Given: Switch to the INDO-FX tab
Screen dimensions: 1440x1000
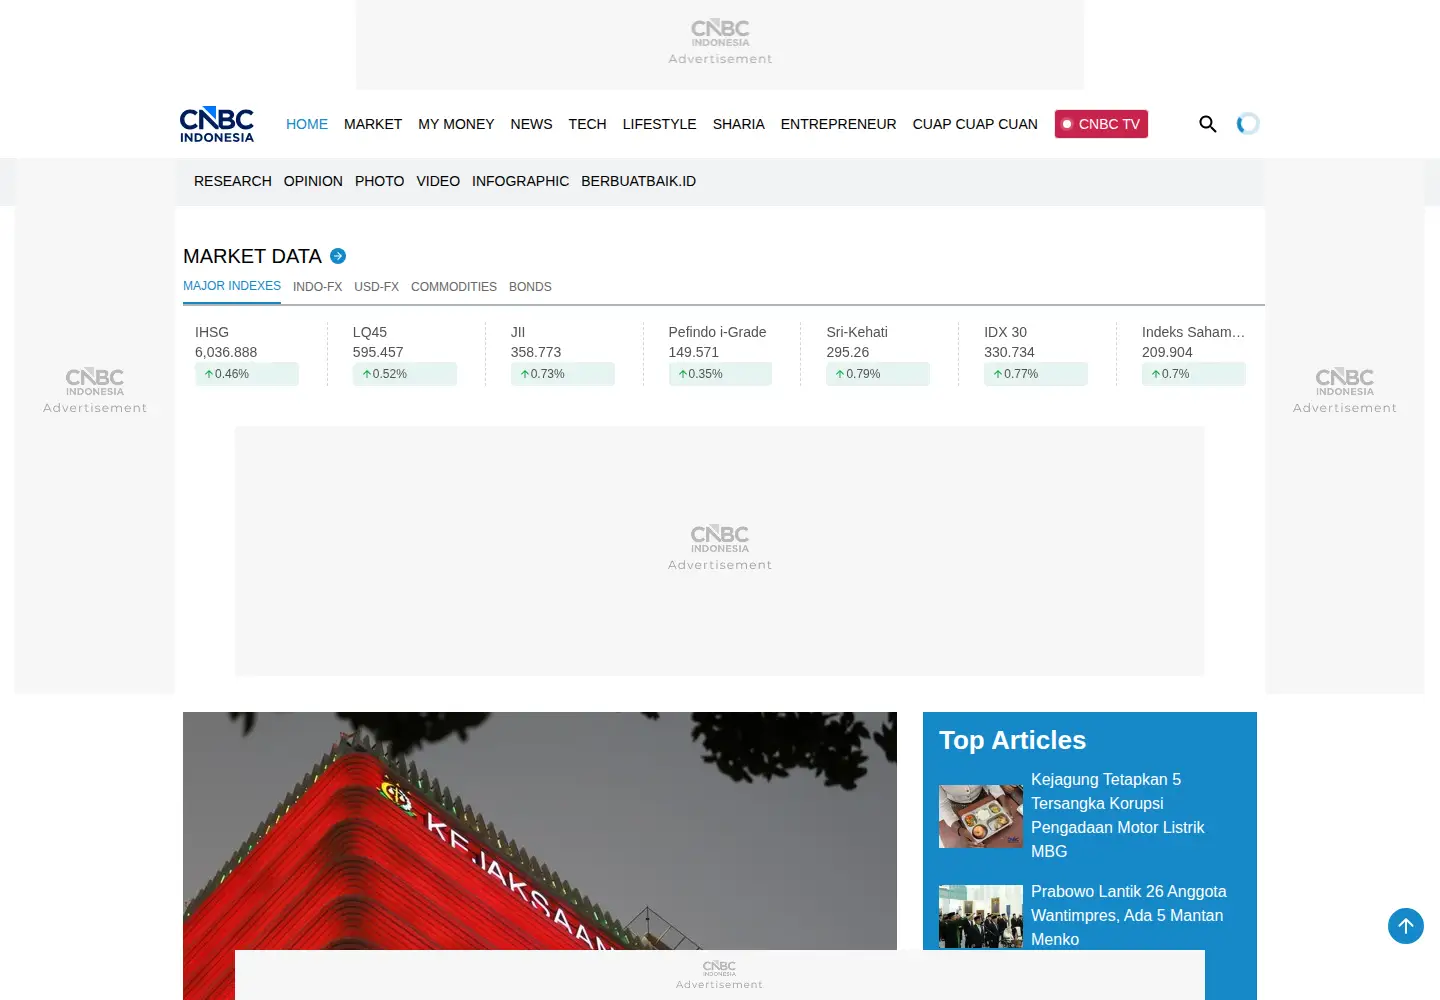Looking at the screenshot, I should (x=317, y=287).
